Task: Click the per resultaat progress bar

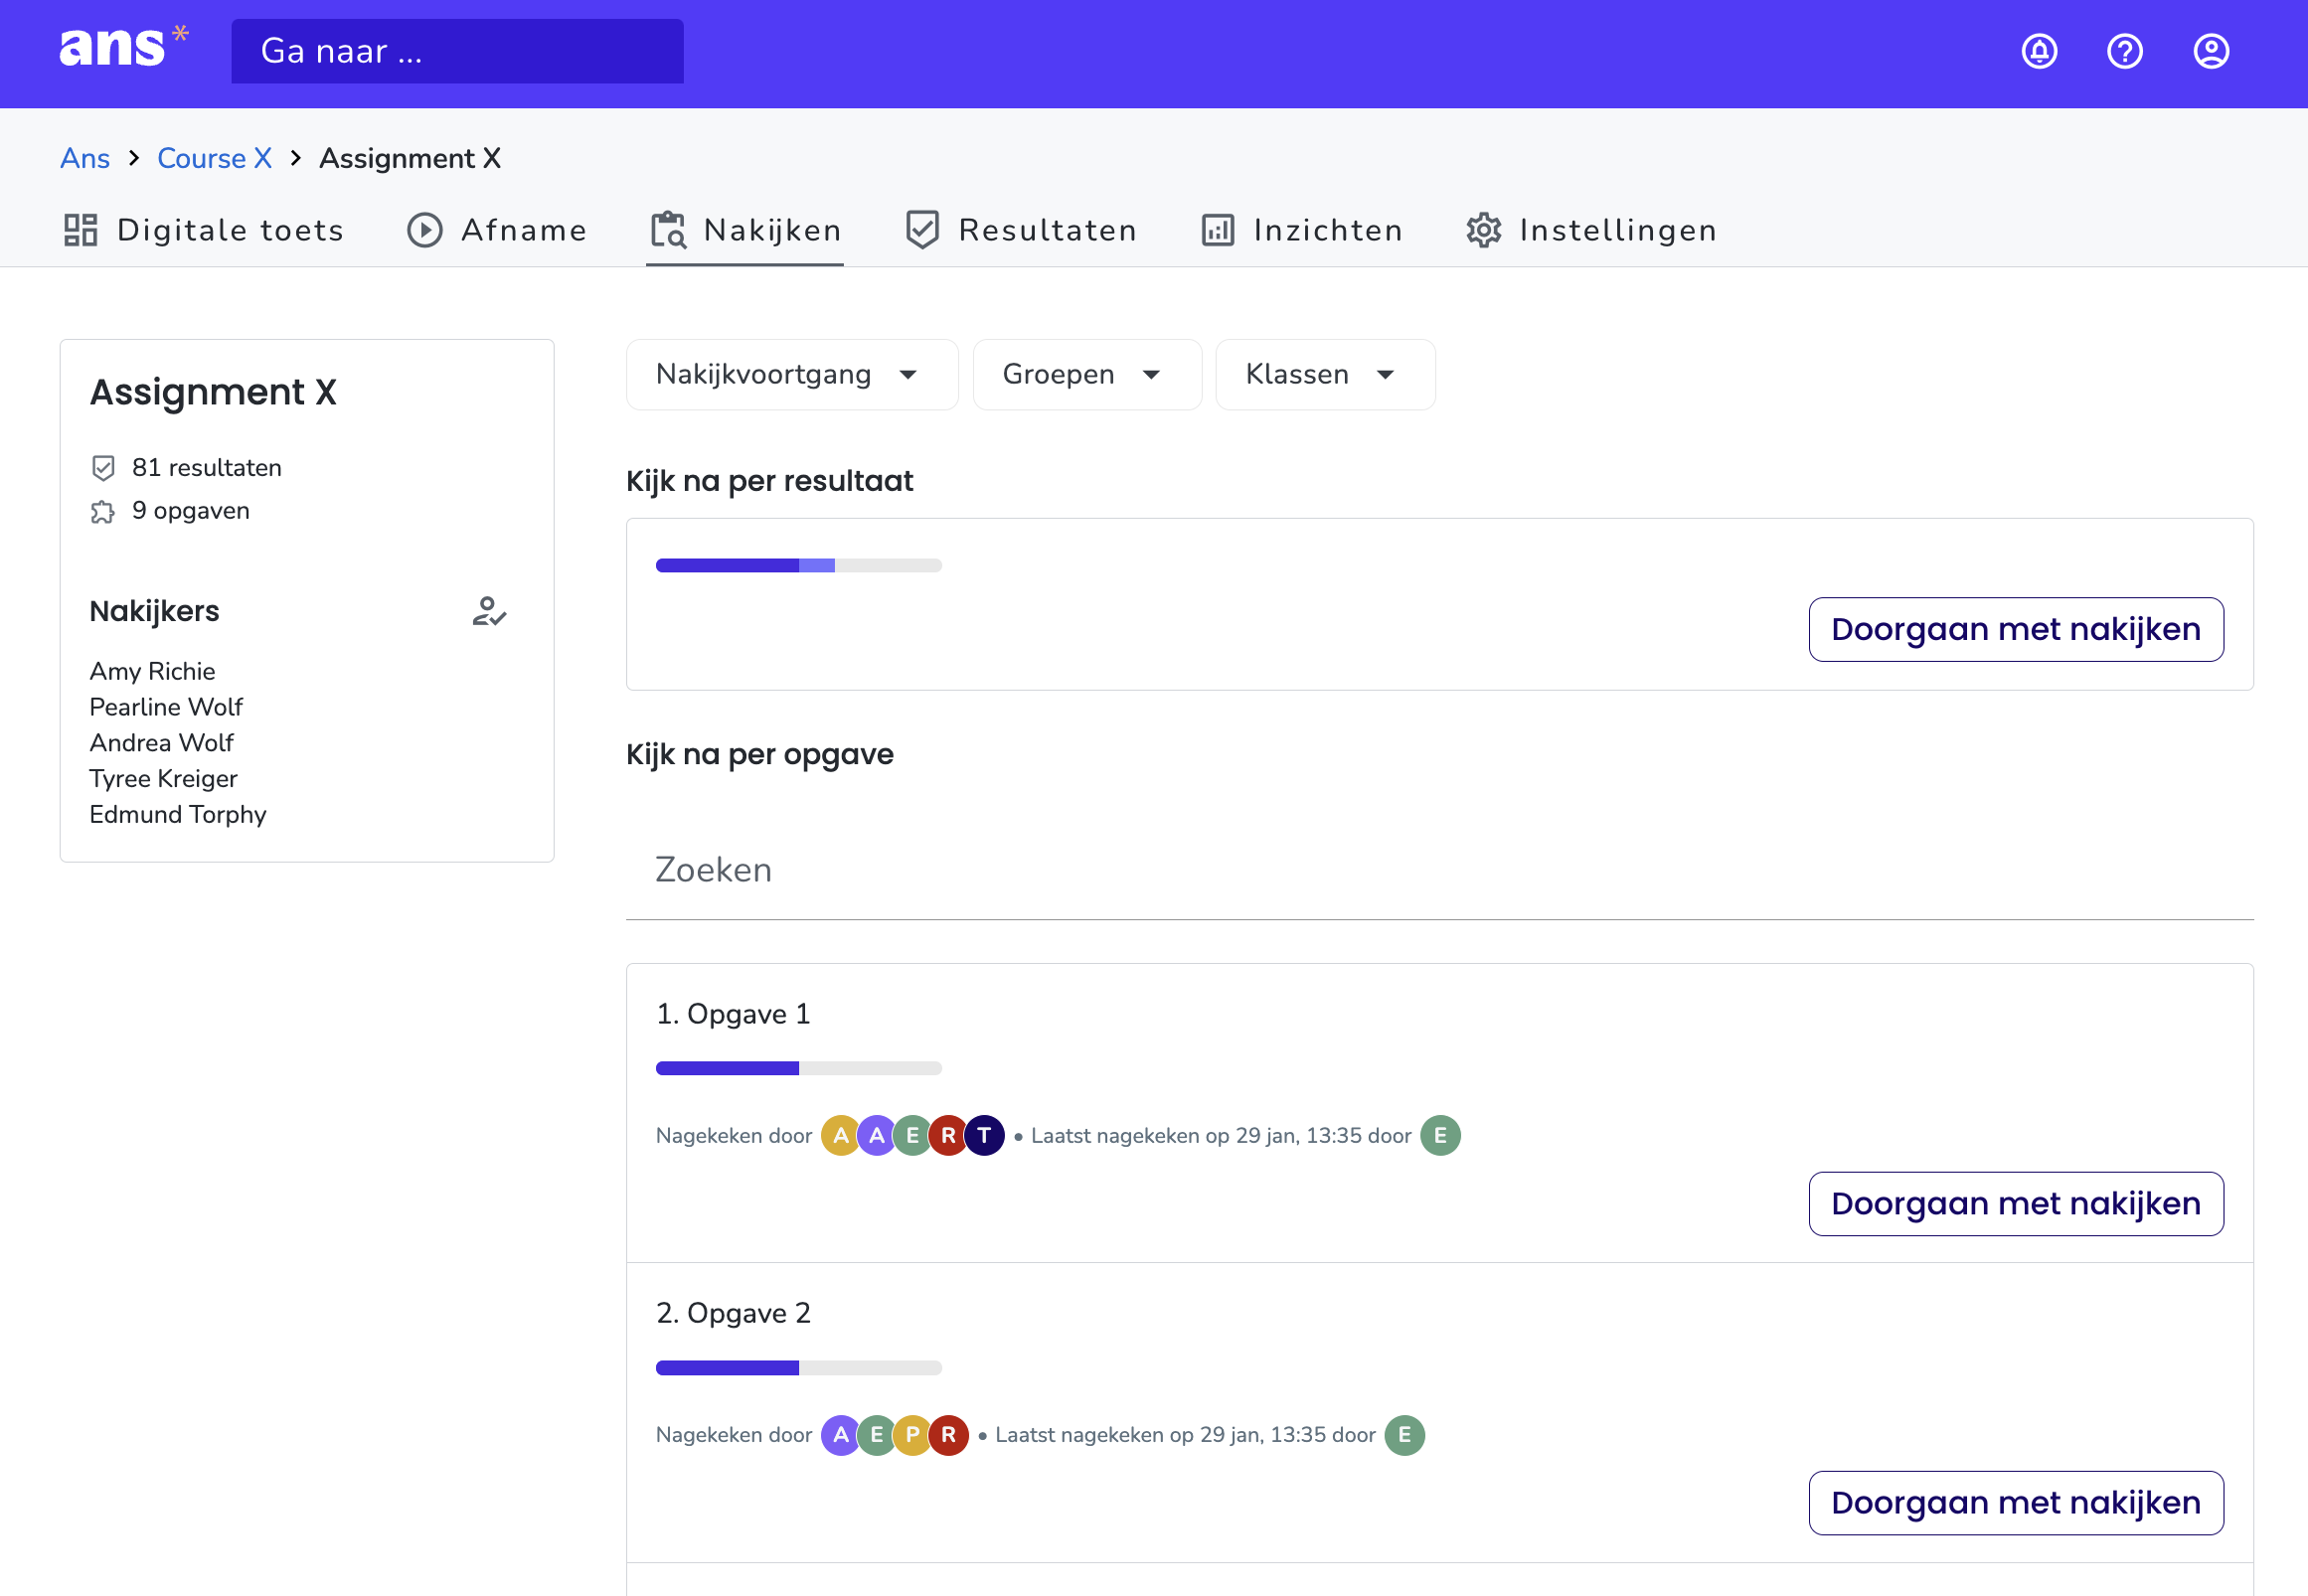Action: [798, 565]
